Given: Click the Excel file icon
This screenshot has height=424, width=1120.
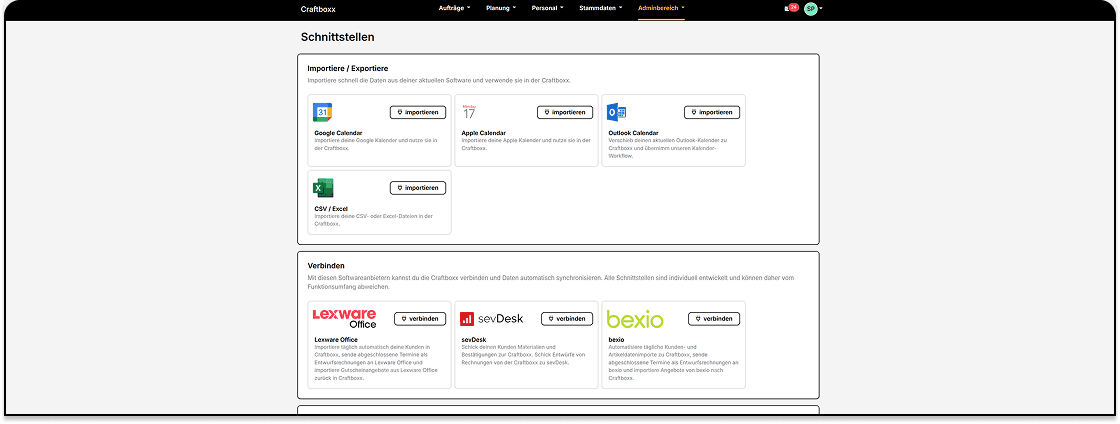Looking at the screenshot, I should click(323, 188).
